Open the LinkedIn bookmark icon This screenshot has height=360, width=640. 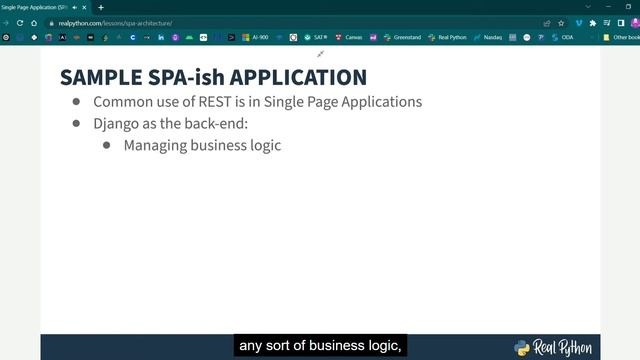point(161,37)
